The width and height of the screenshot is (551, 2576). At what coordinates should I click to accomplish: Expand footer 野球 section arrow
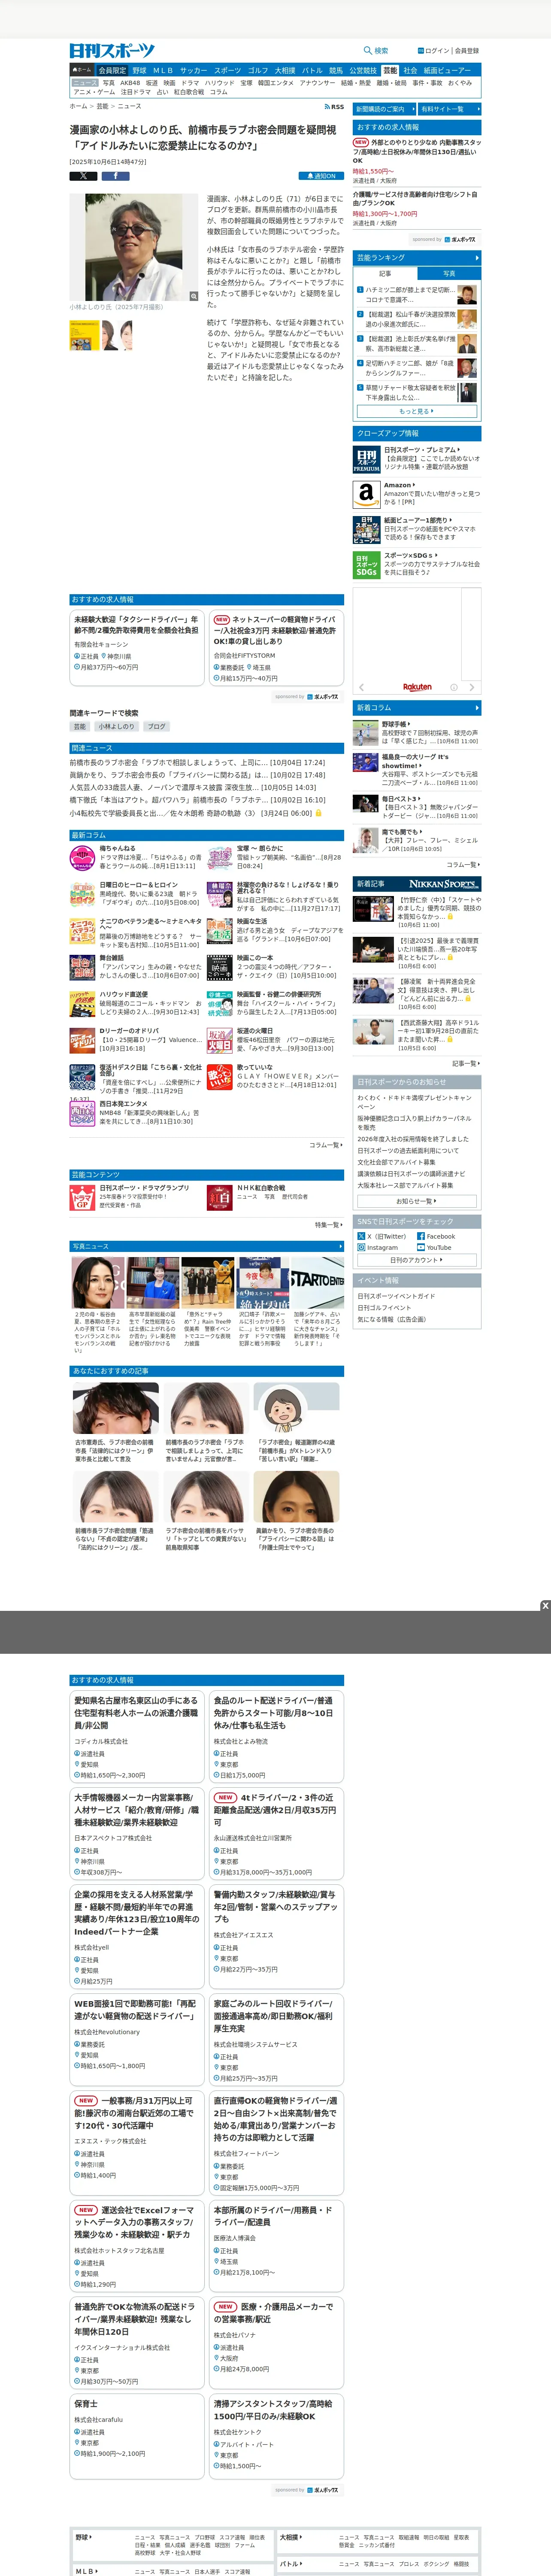[x=91, y=2537]
